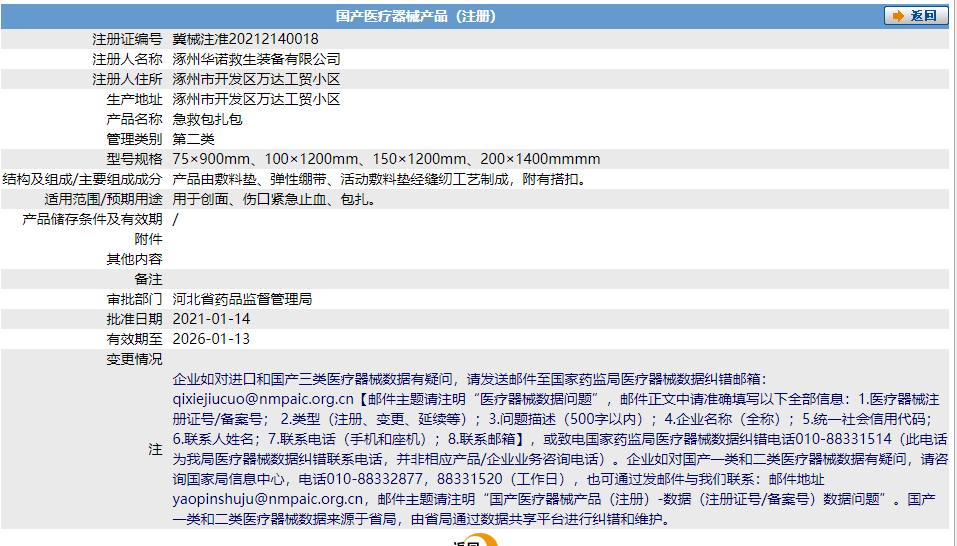Click approving department 河北省药品监督管理局
The width and height of the screenshot is (957, 546).
coord(242,300)
